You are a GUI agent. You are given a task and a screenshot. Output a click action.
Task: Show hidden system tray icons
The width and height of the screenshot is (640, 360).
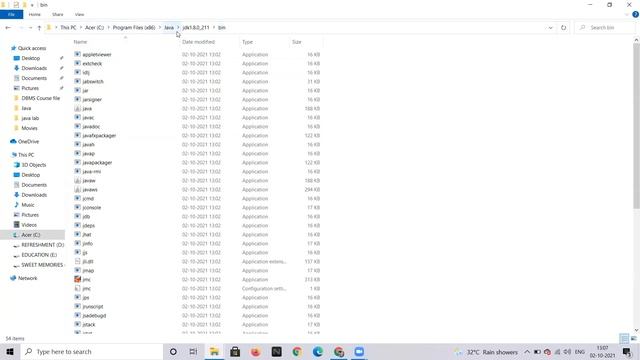click(527, 352)
